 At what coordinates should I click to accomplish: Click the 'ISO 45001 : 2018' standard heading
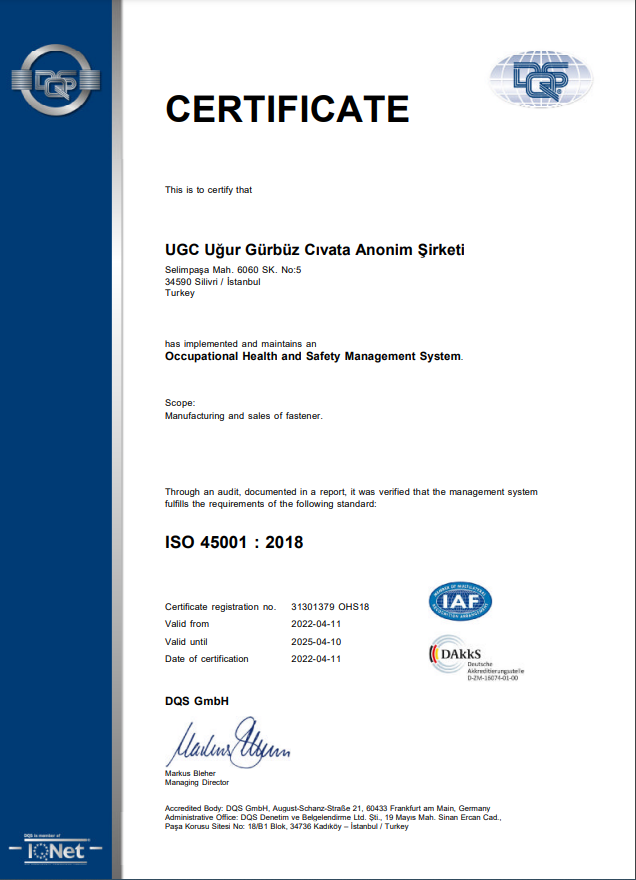pyautogui.click(x=234, y=542)
